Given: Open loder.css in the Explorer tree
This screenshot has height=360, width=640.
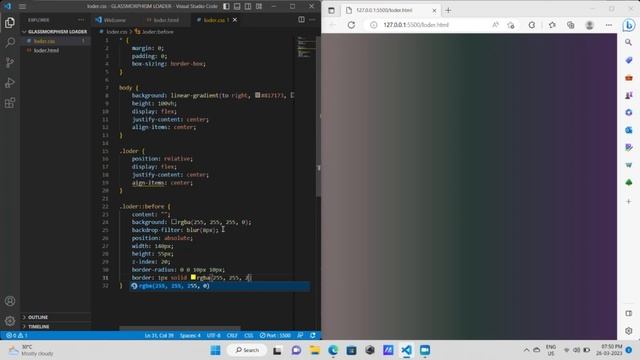Looking at the screenshot, I should point(55,41).
